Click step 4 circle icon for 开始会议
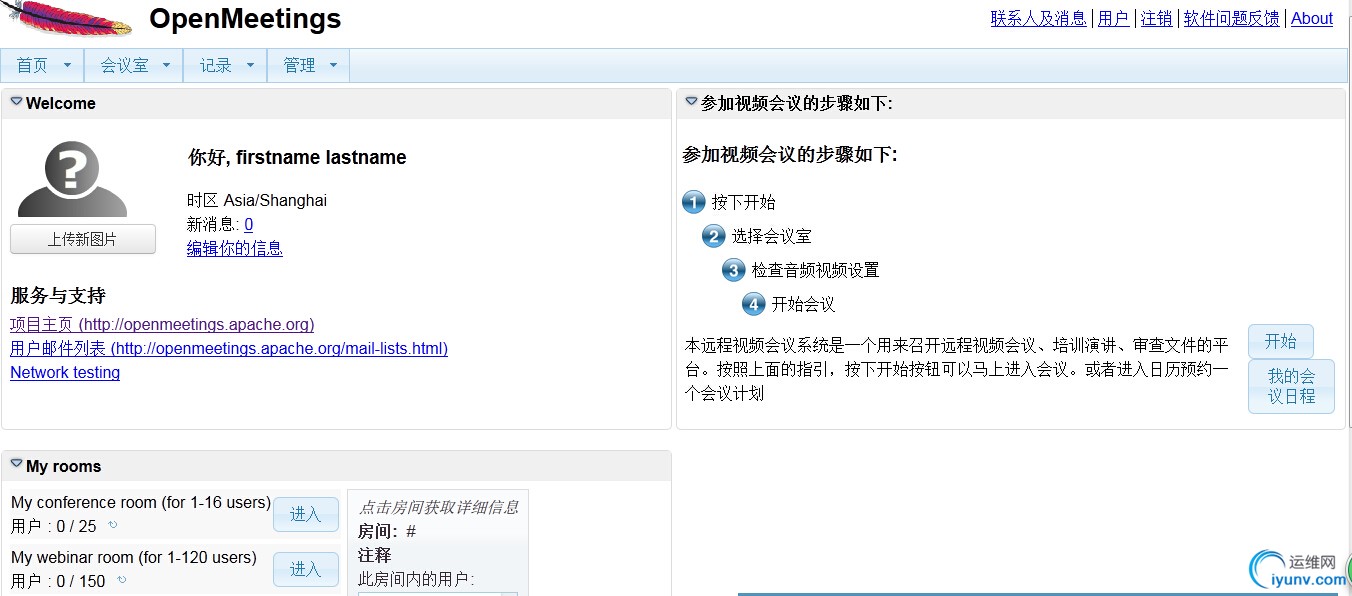Image resolution: width=1352 pixels, height=596 pixels. 753,304
